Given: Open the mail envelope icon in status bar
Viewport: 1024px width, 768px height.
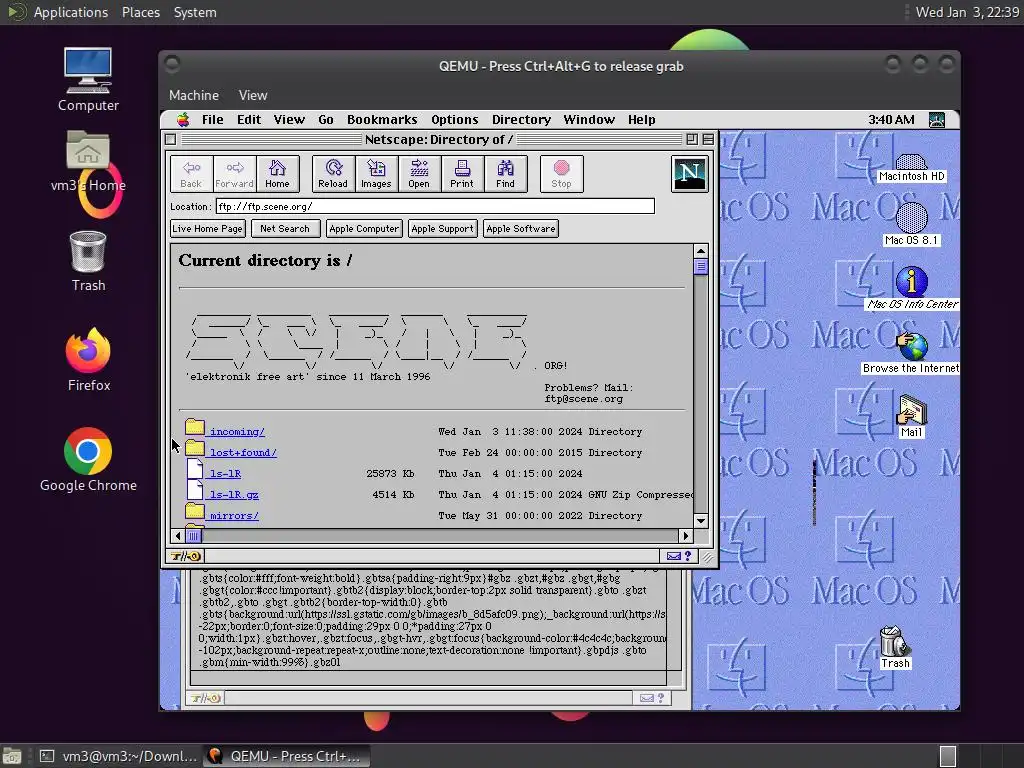Looking at the screenshot, I should [x=674, y=556].
